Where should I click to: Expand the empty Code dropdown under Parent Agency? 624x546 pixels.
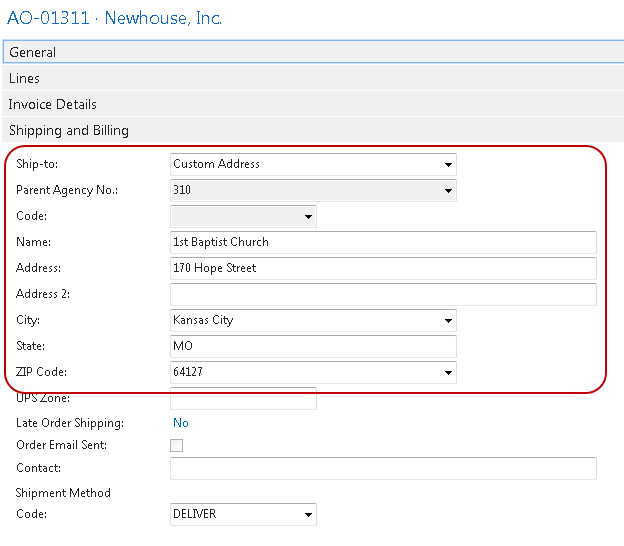click(x=308, y=217)
